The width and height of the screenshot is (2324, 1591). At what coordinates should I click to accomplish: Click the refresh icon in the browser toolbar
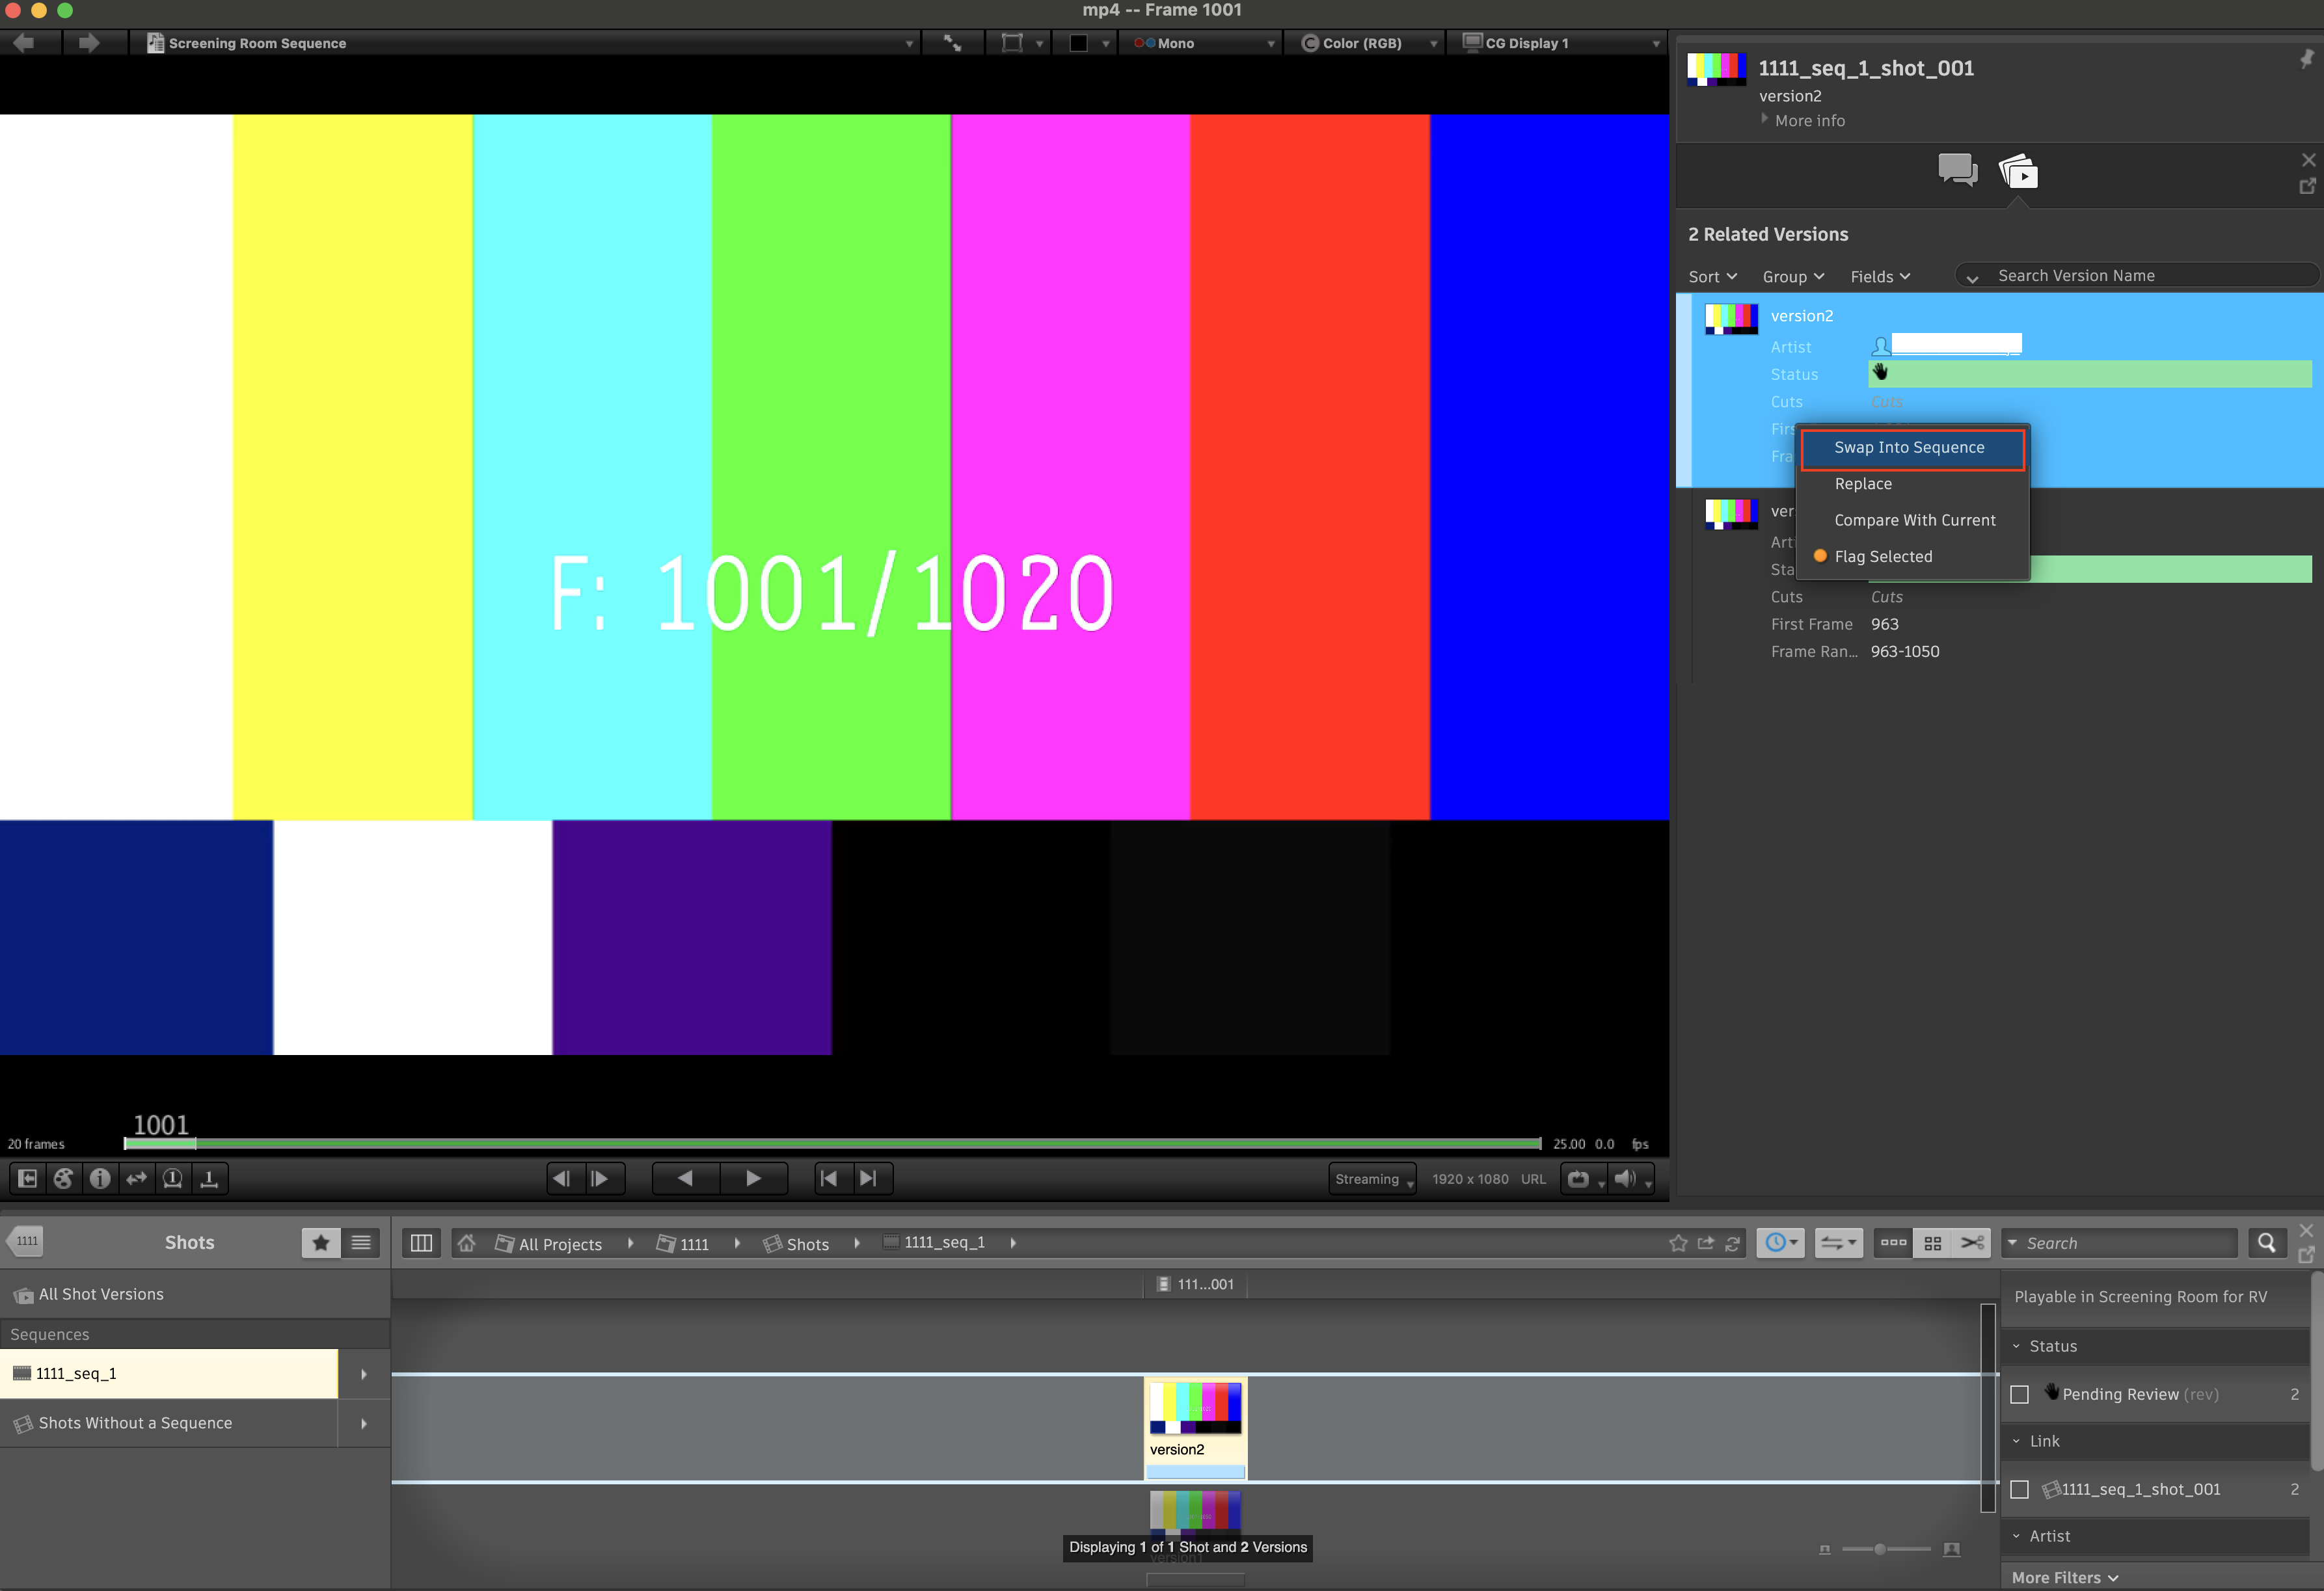(x=1733, y=1243)
